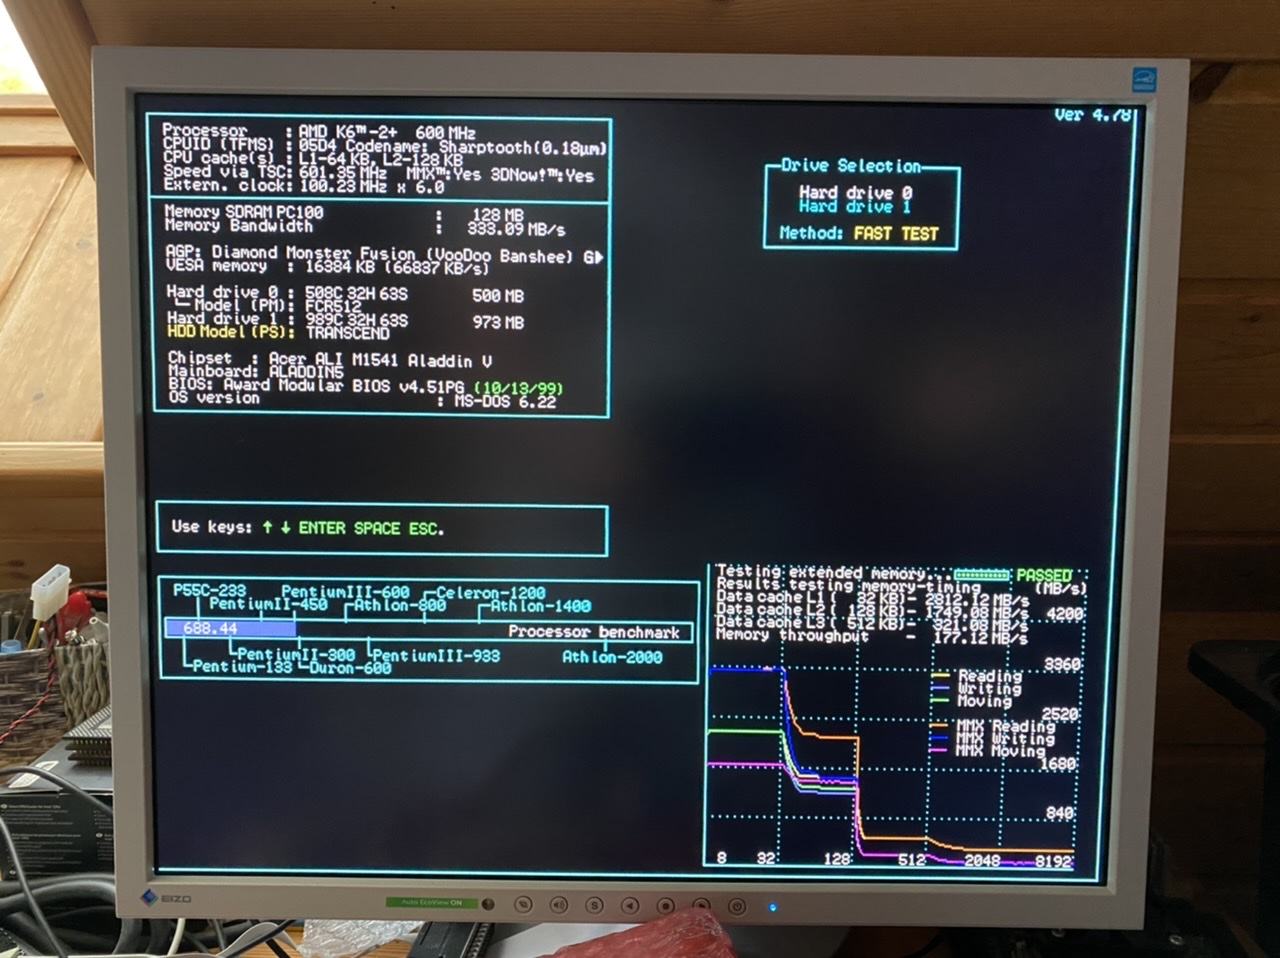Click the round enter button on the monitor
The image size is (1280, 958).
coord(665,906)
